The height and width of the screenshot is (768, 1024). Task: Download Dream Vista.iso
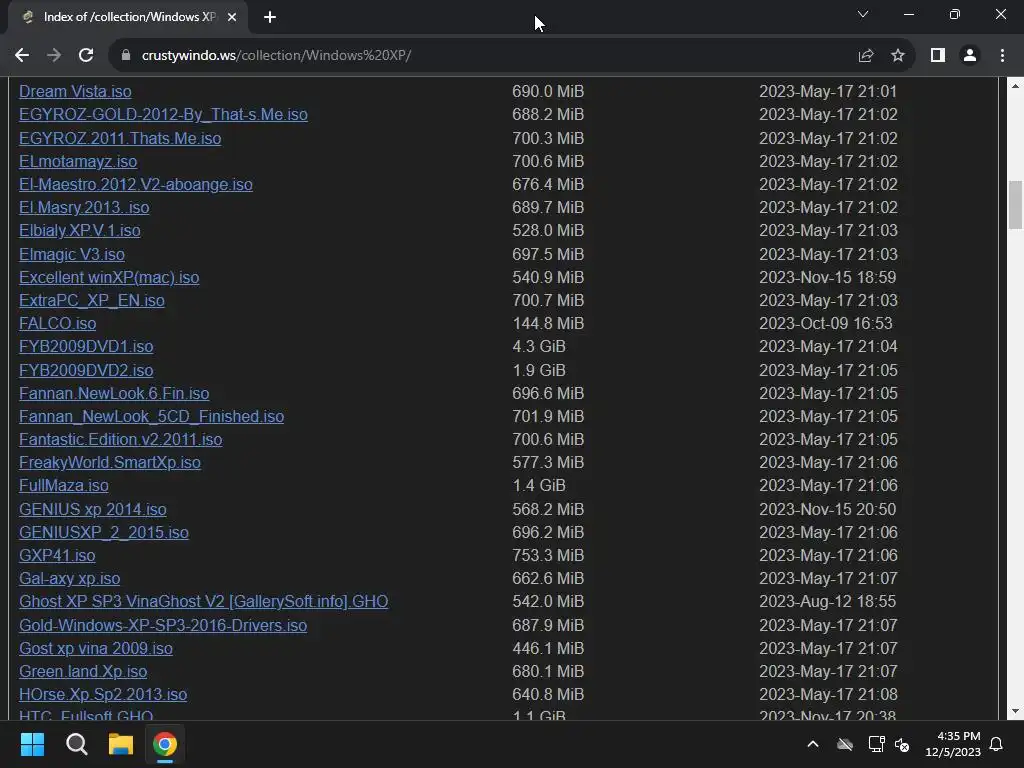pos(75,91)
